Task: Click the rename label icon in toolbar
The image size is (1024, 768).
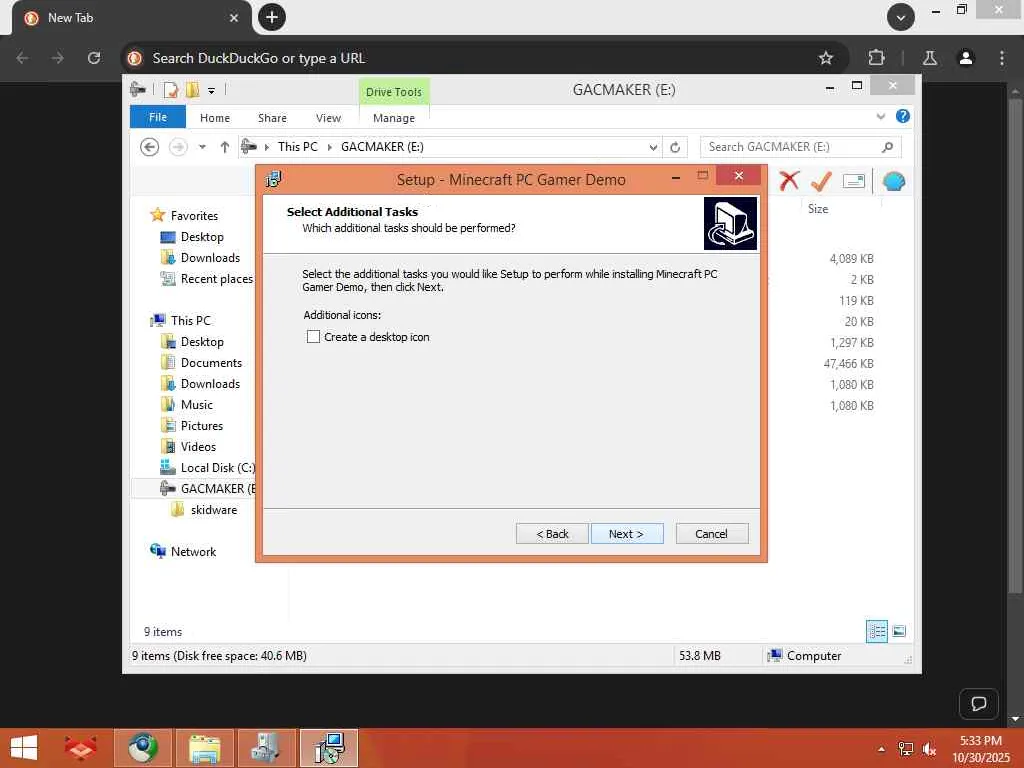Action: (854, 181)
